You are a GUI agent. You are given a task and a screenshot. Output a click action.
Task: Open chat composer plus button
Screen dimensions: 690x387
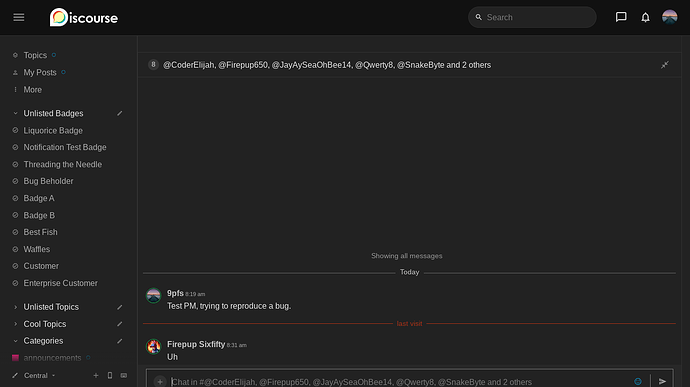[x=160, y=381]
